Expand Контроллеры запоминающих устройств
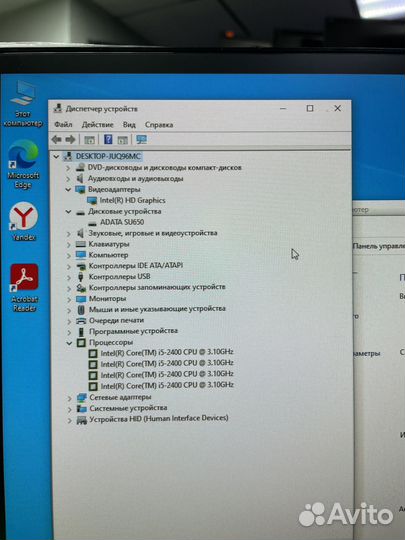 coord(69,288)
